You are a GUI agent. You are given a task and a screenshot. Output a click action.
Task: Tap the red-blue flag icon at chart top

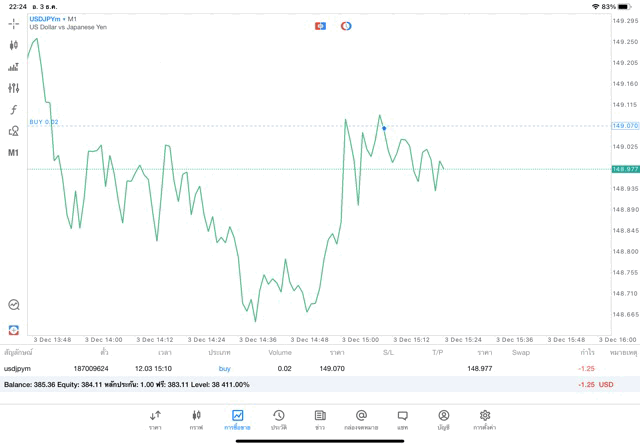[320, 25]
